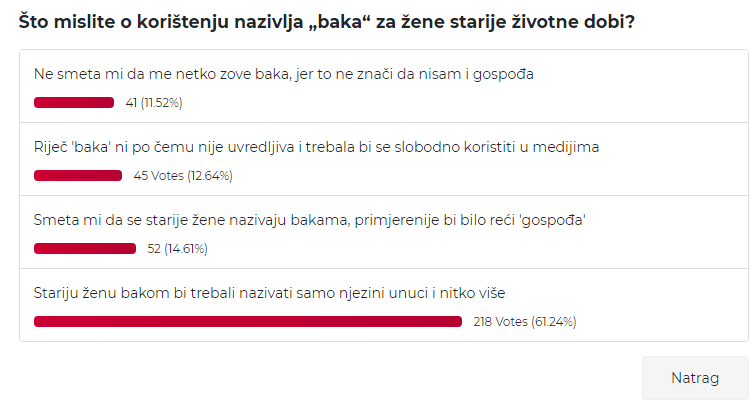The image size is (756, 412).
Task: Click the '218 Votes (61.24%)' label
Action: pyautogui.click(x=525, y=322)
